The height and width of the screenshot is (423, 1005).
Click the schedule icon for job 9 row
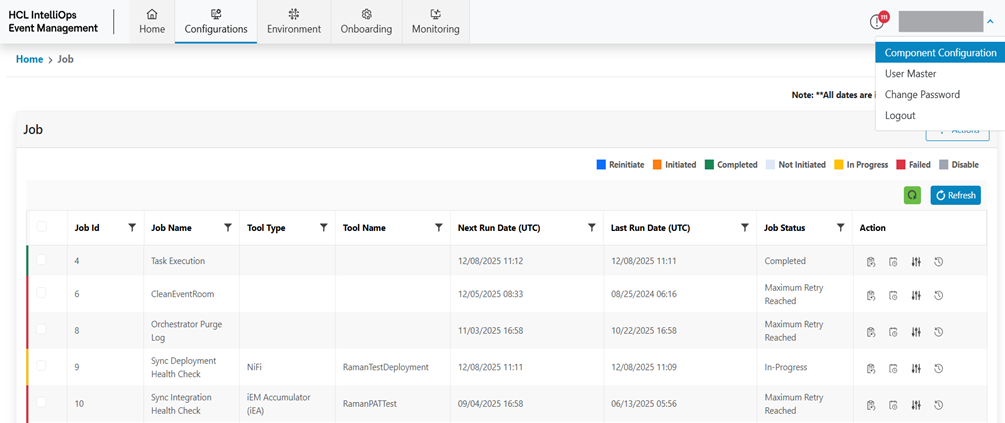coord(893,368)
